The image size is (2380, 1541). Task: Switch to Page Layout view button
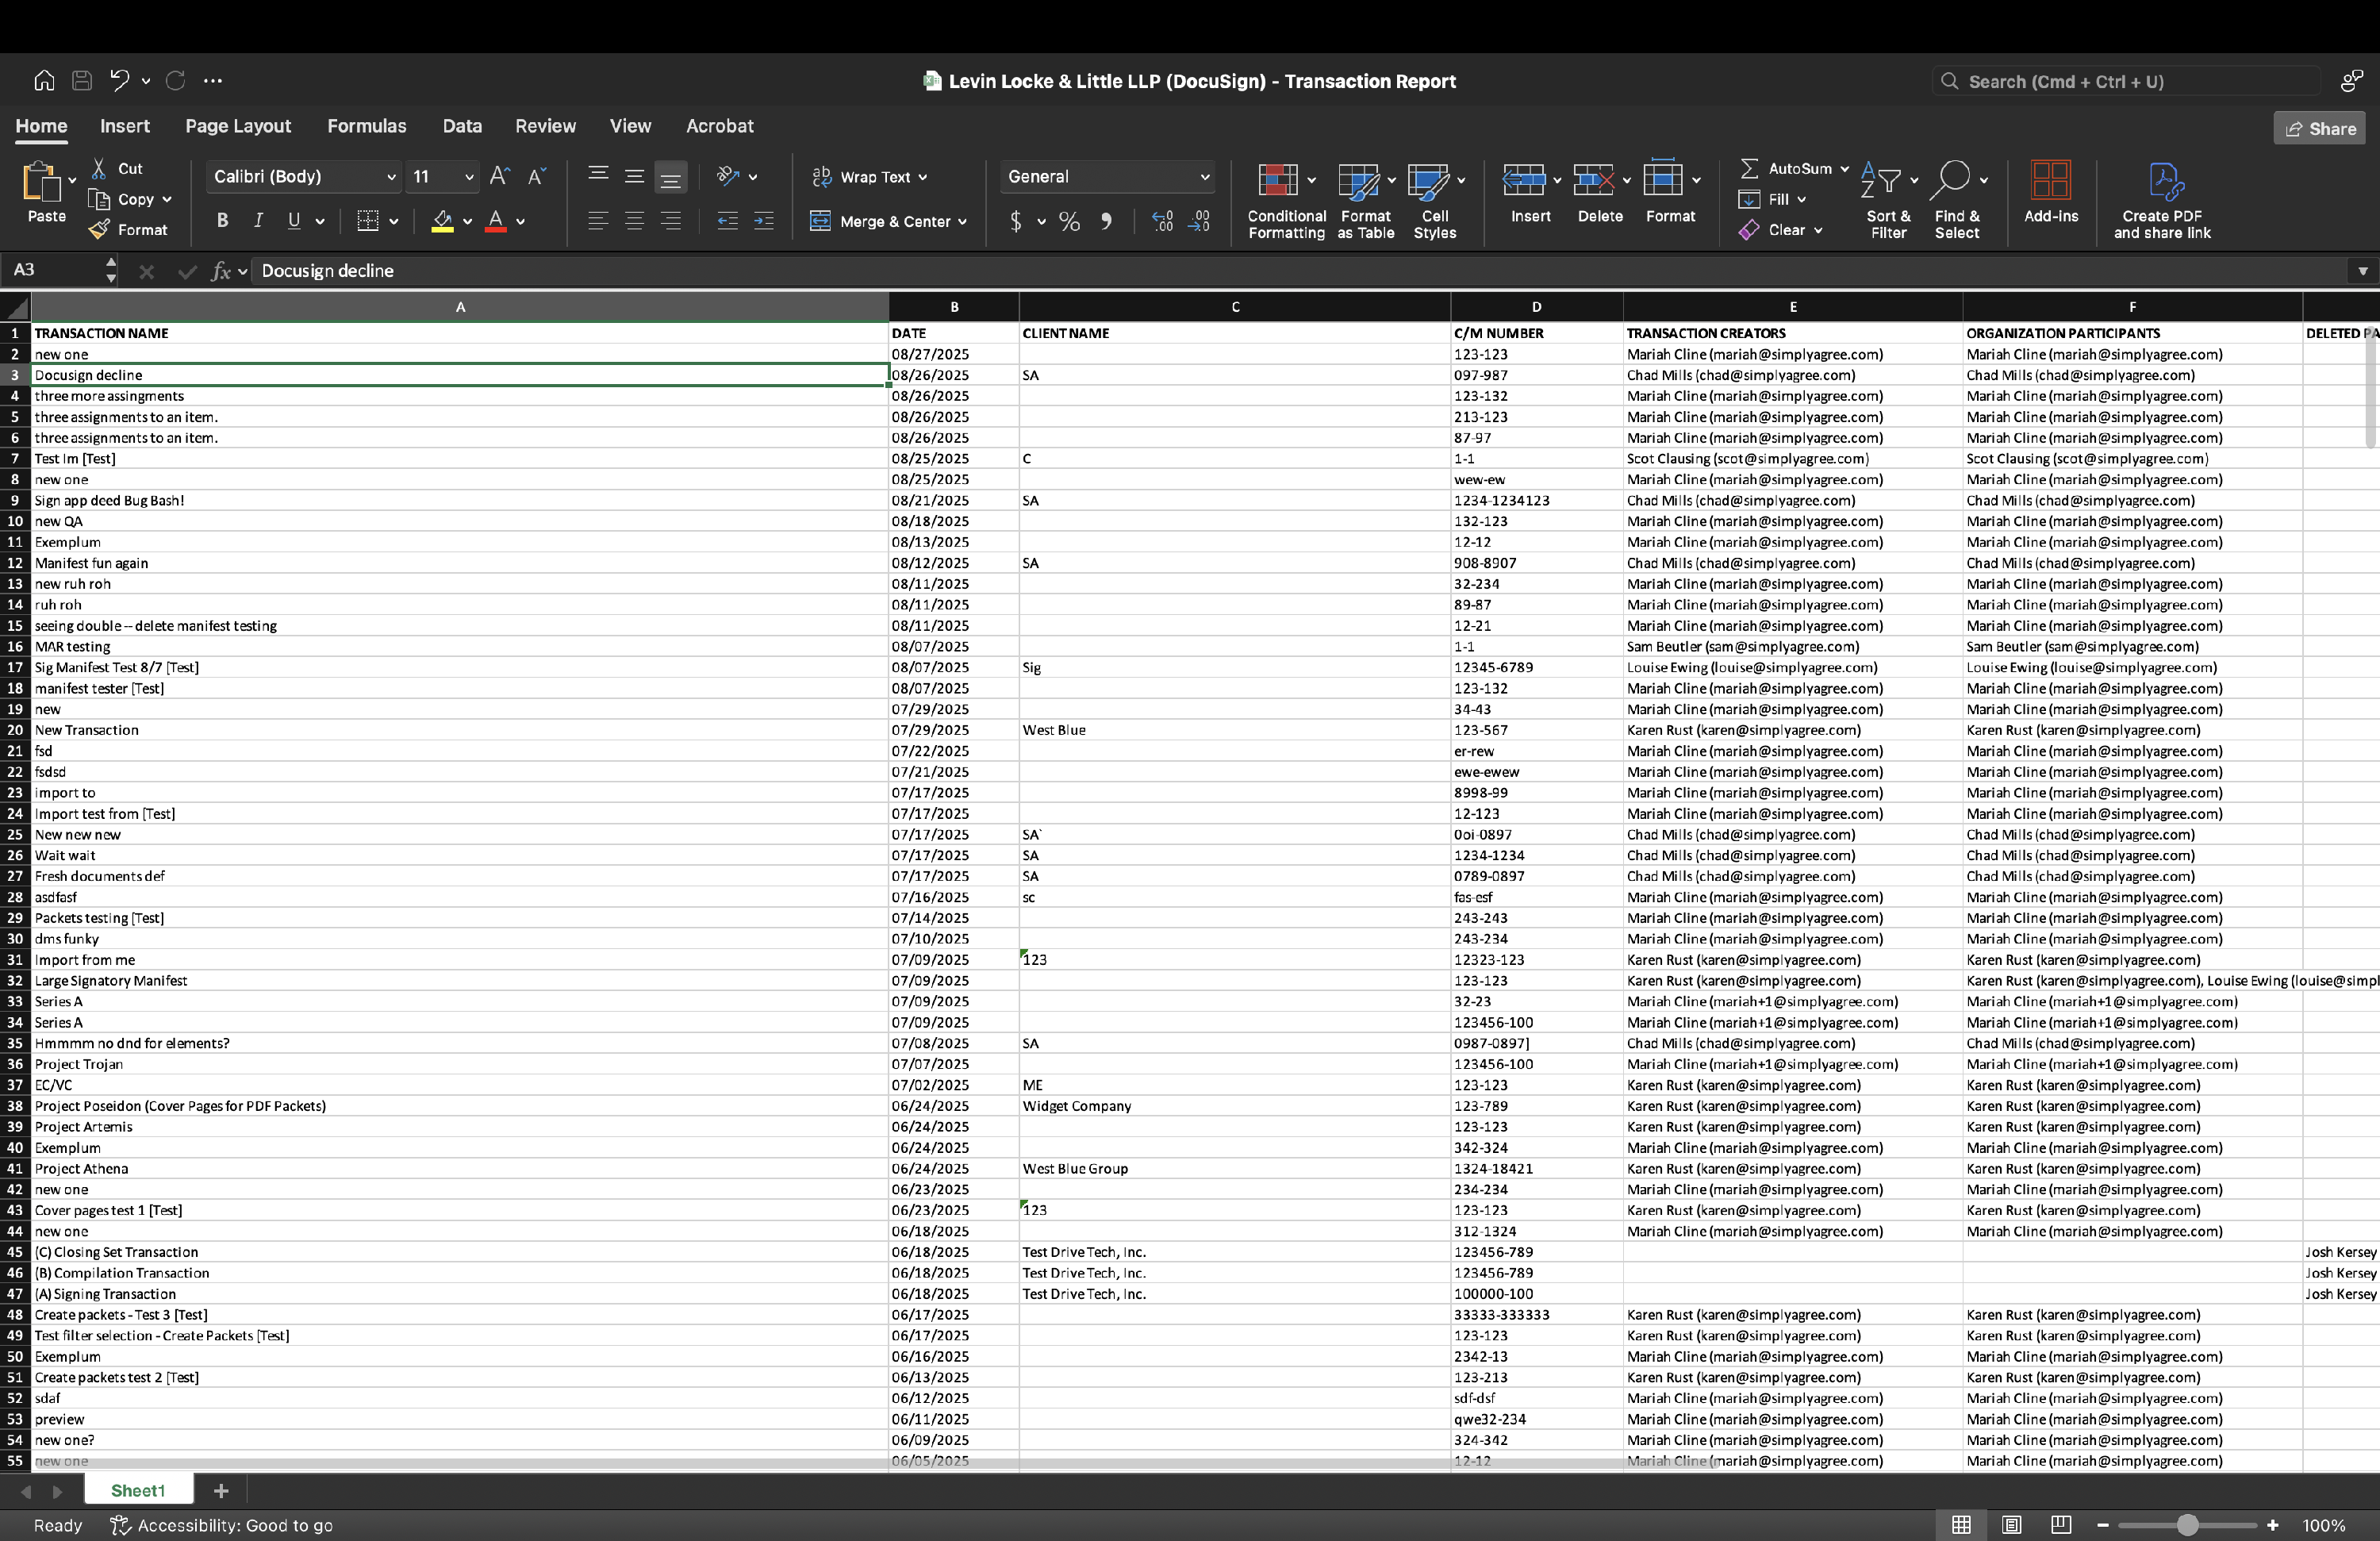[2011, 1525]
